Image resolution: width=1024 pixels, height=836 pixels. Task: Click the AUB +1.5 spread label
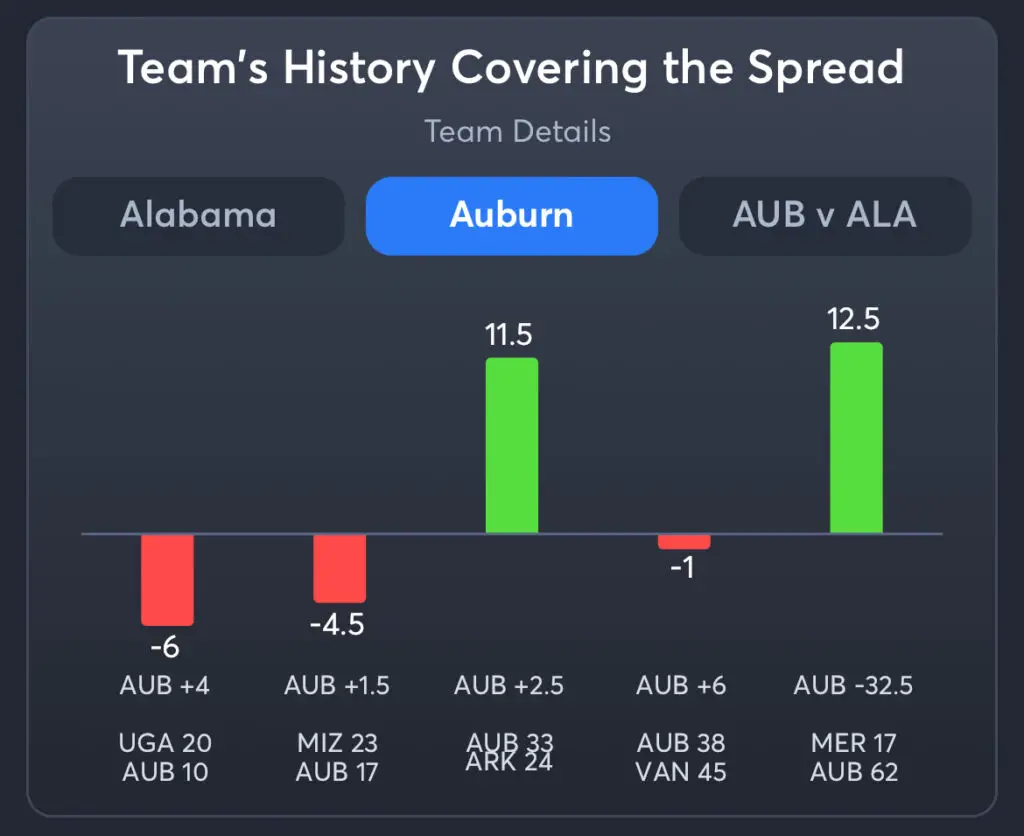(337, 686)
